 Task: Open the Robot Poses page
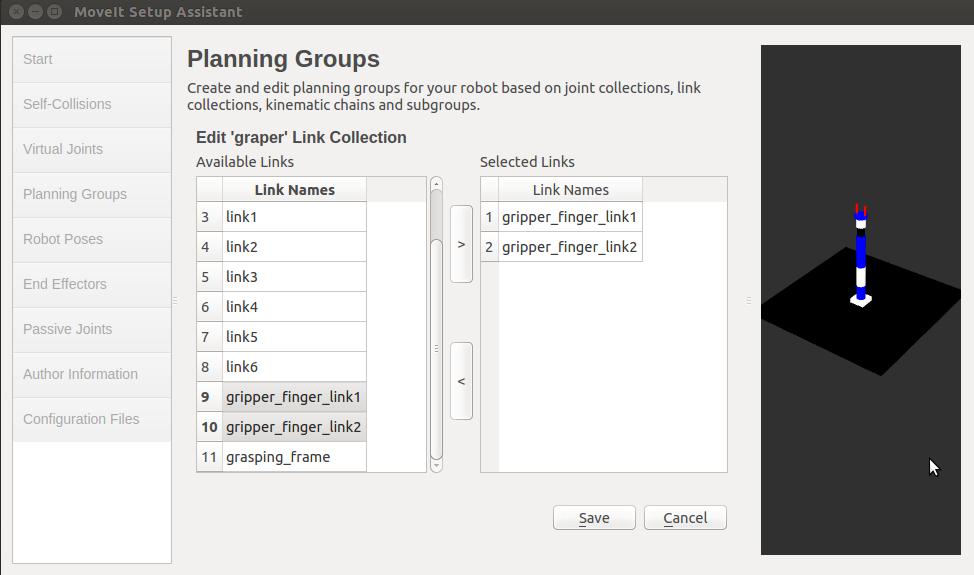point(92,239)
